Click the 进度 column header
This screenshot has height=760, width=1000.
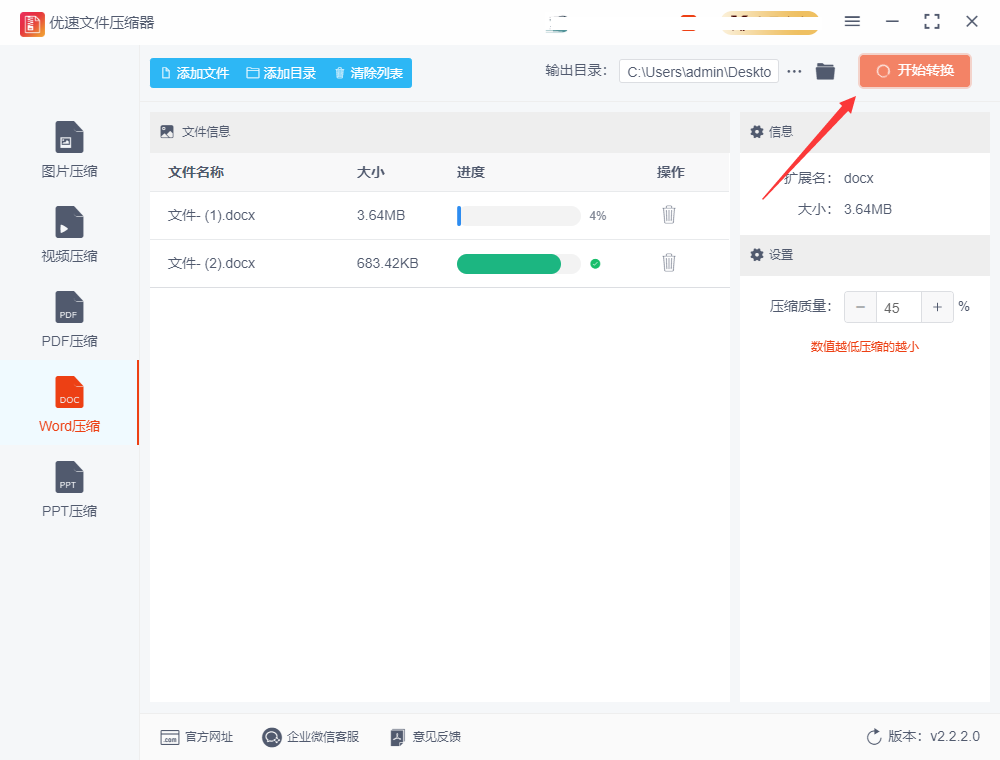pyautogui.click(x=471, y=172)
